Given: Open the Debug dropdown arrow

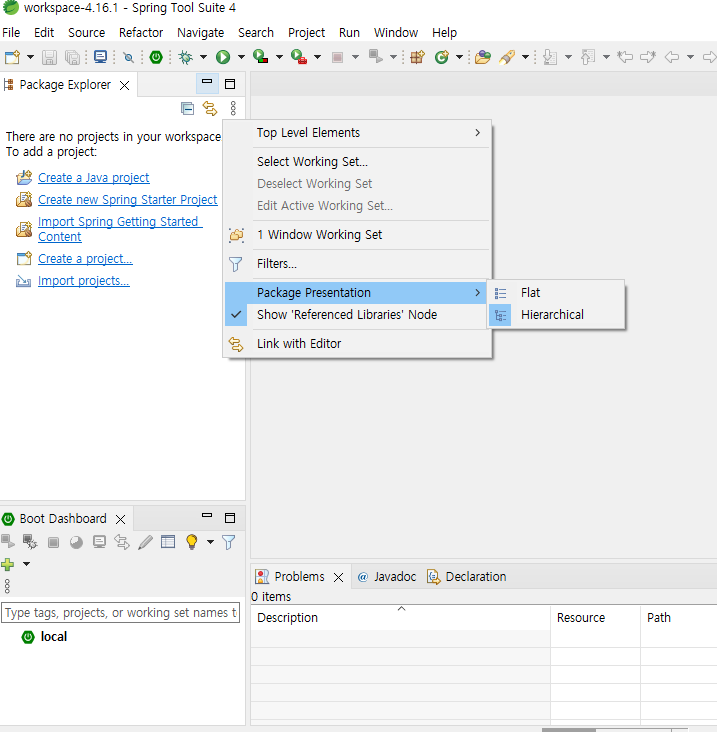Looking at the screenshot, I should click(x=204, y=57).
